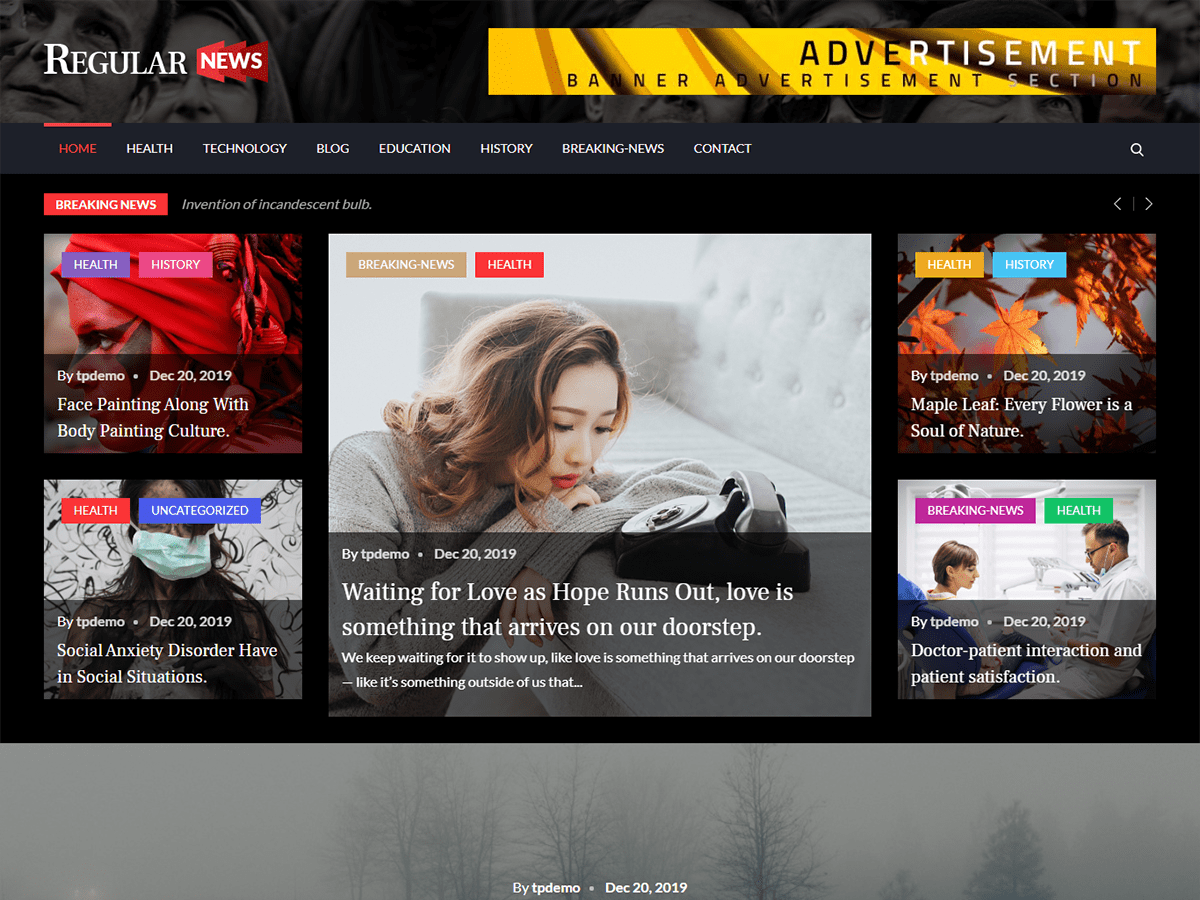This screenshot has width=1200, height=900.
Task: Click the Regular News logo
Action: (x=155, y=61)
